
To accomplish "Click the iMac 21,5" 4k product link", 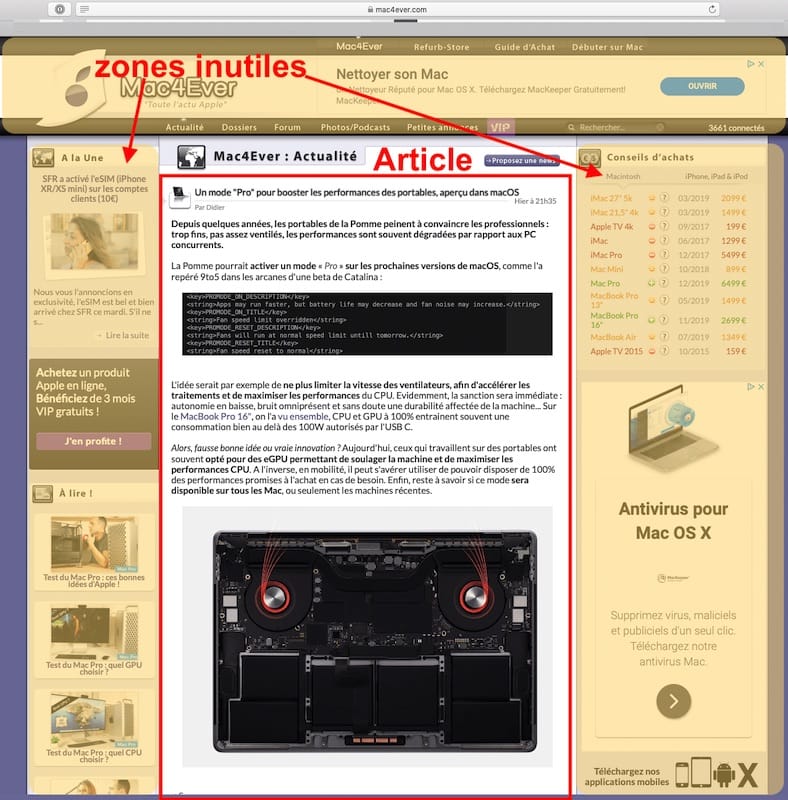I will tap(614, 212).
